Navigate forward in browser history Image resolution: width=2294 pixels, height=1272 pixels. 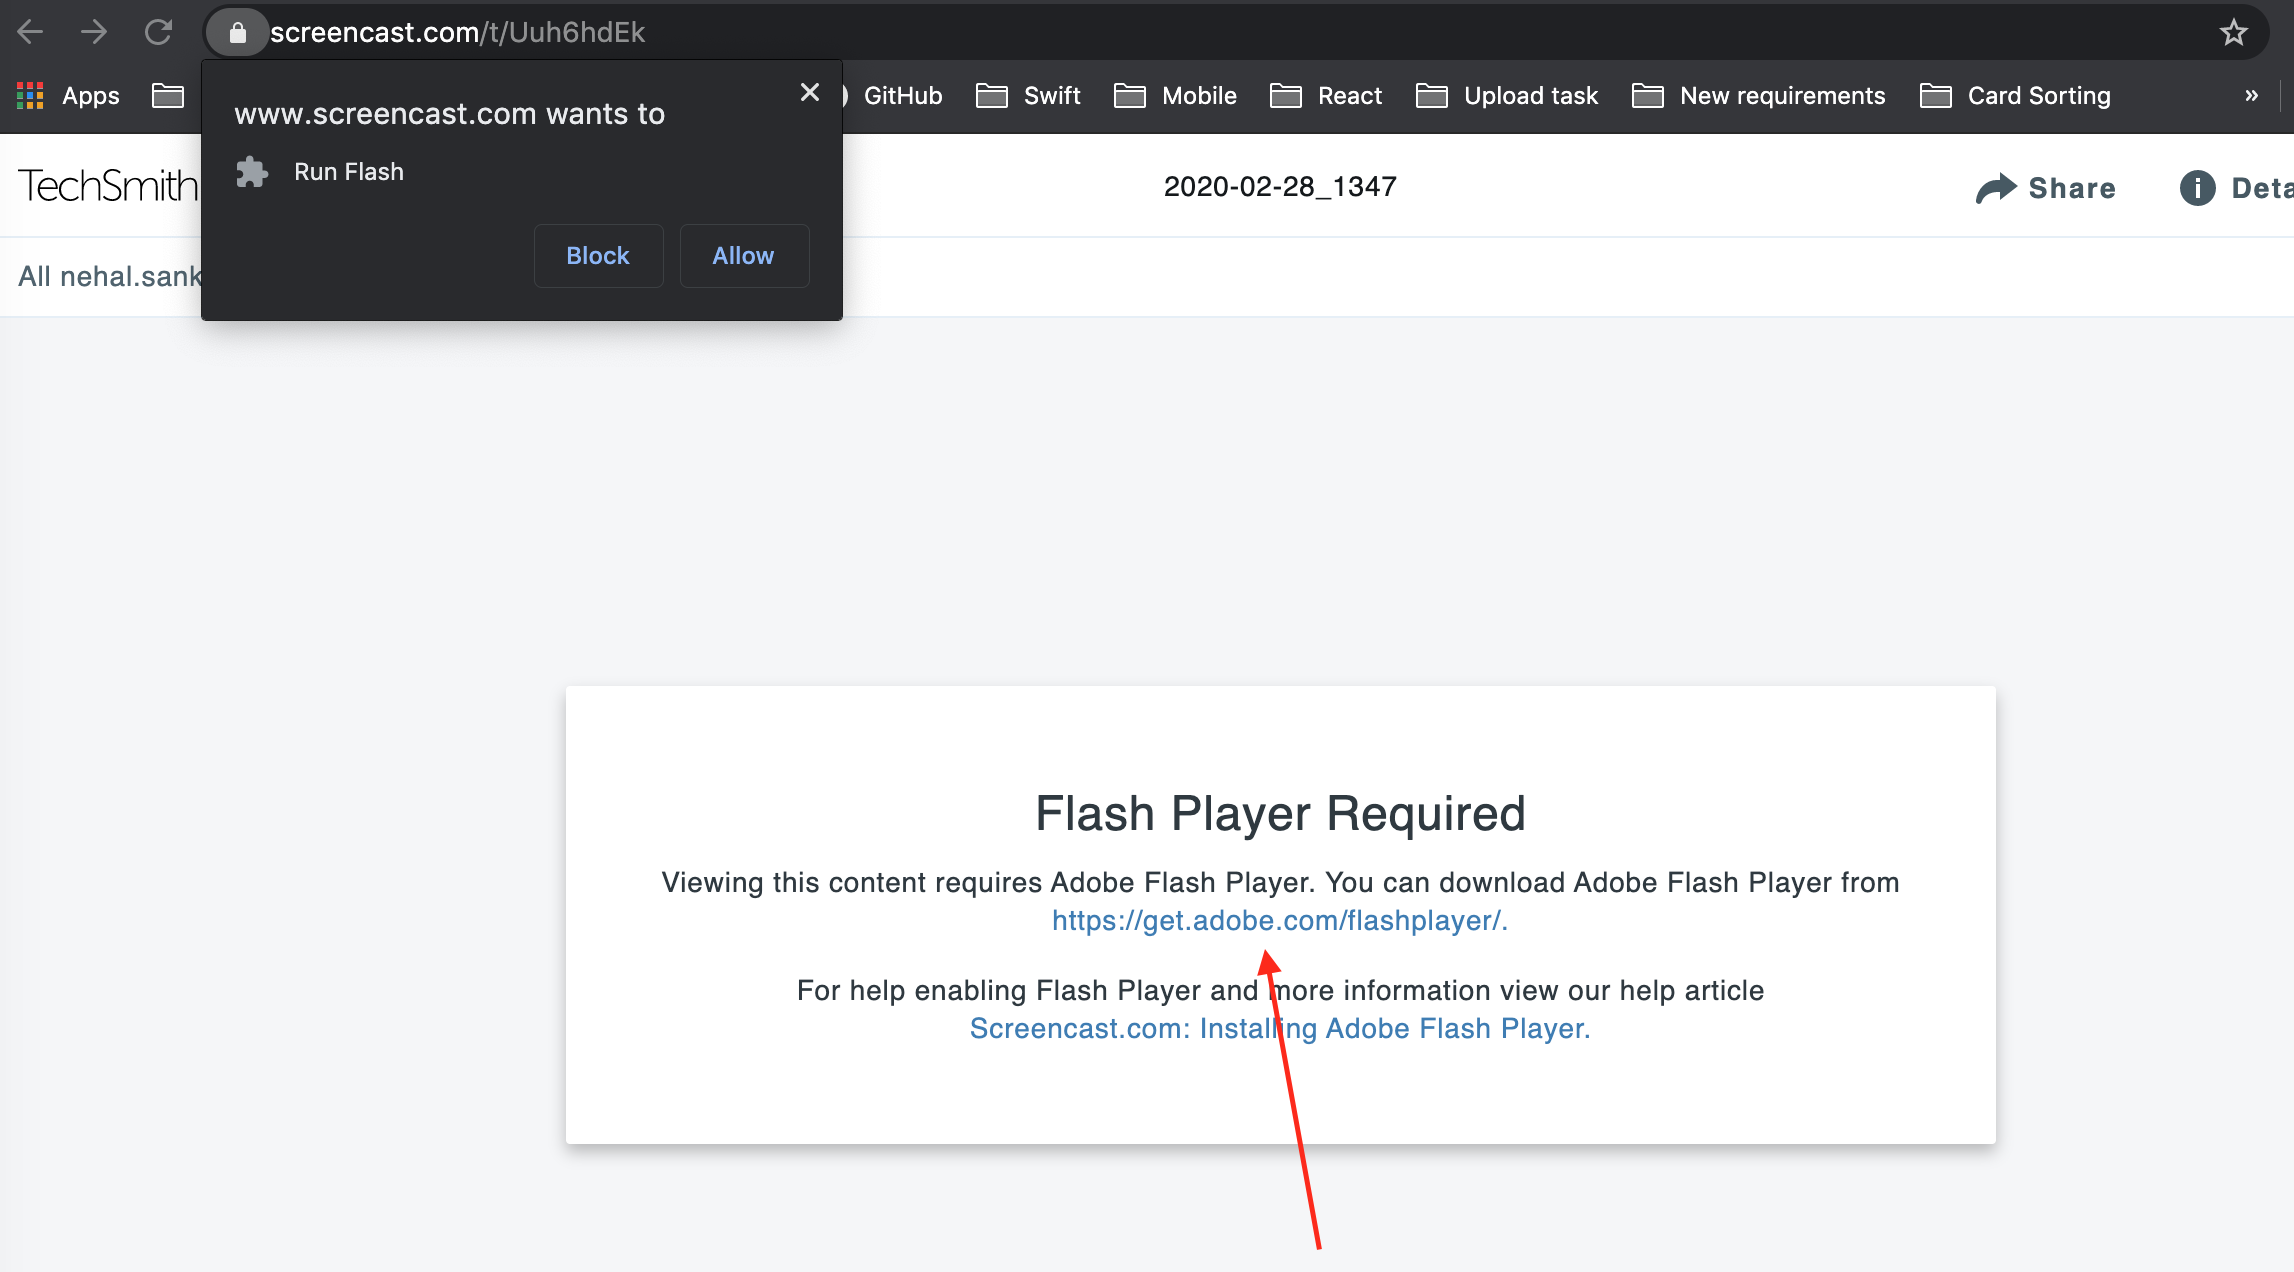click(x=95, y=31)
